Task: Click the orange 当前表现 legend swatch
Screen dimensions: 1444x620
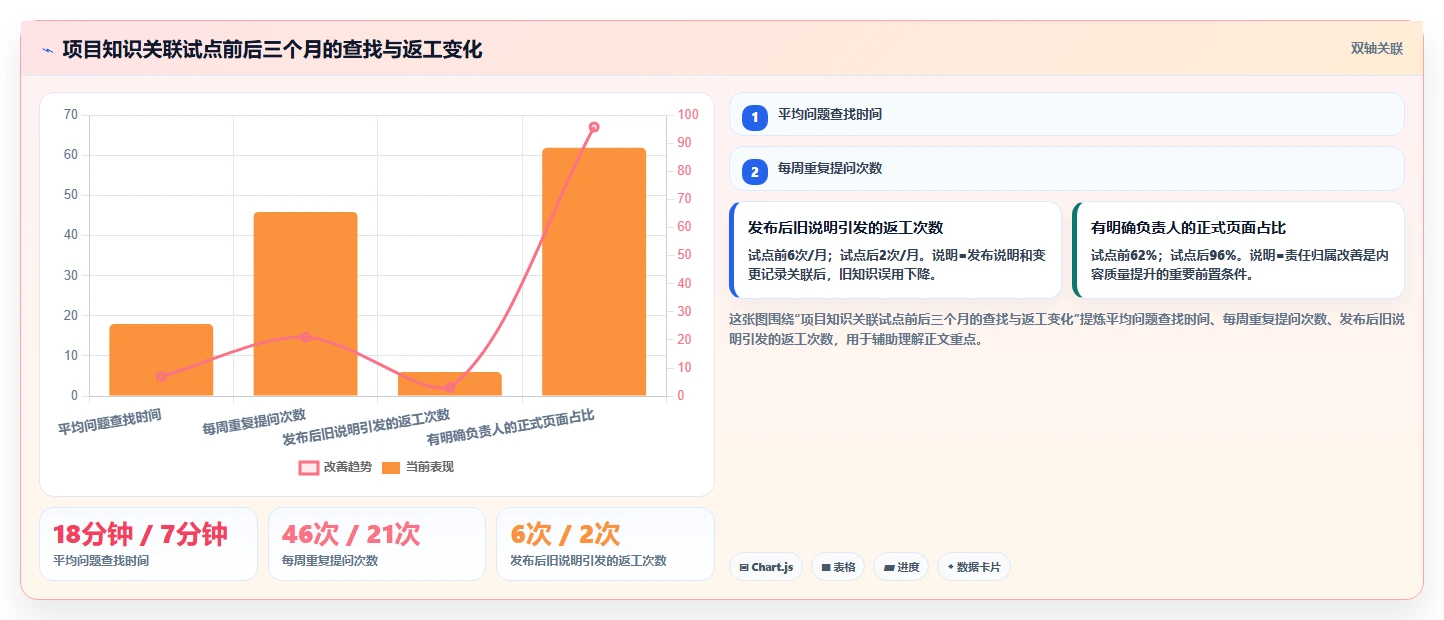Action: 391,467
